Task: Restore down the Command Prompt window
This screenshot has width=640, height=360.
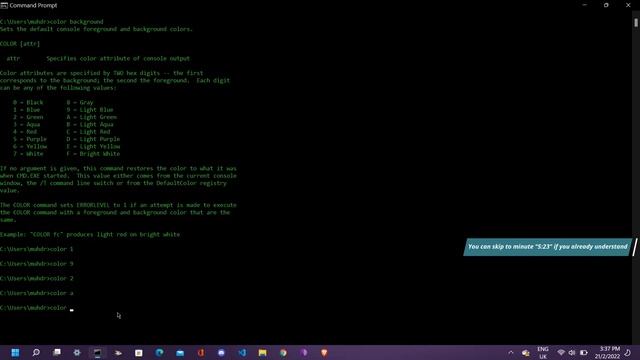Action: 606,5
